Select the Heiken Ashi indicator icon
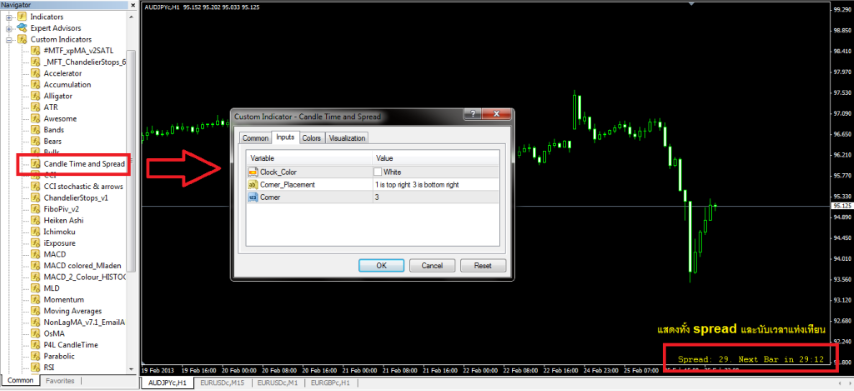This screenshot has height=391, width=854. [36, 221]
